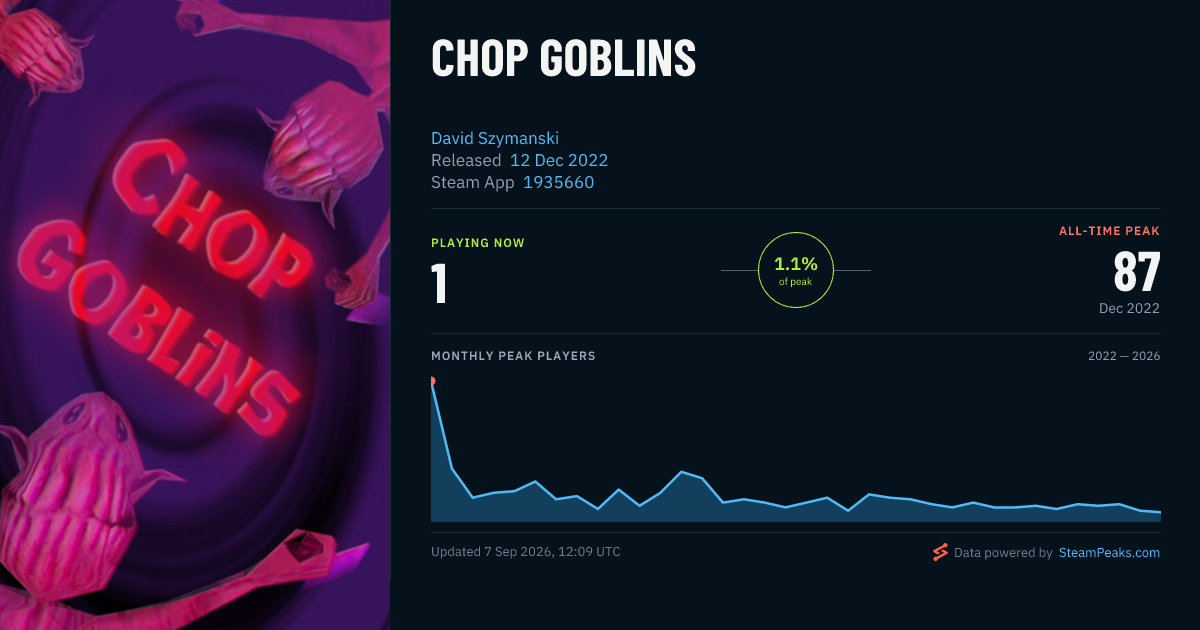Click the all-time peak value 87

pyautogui.click(x=1137, y=272)
